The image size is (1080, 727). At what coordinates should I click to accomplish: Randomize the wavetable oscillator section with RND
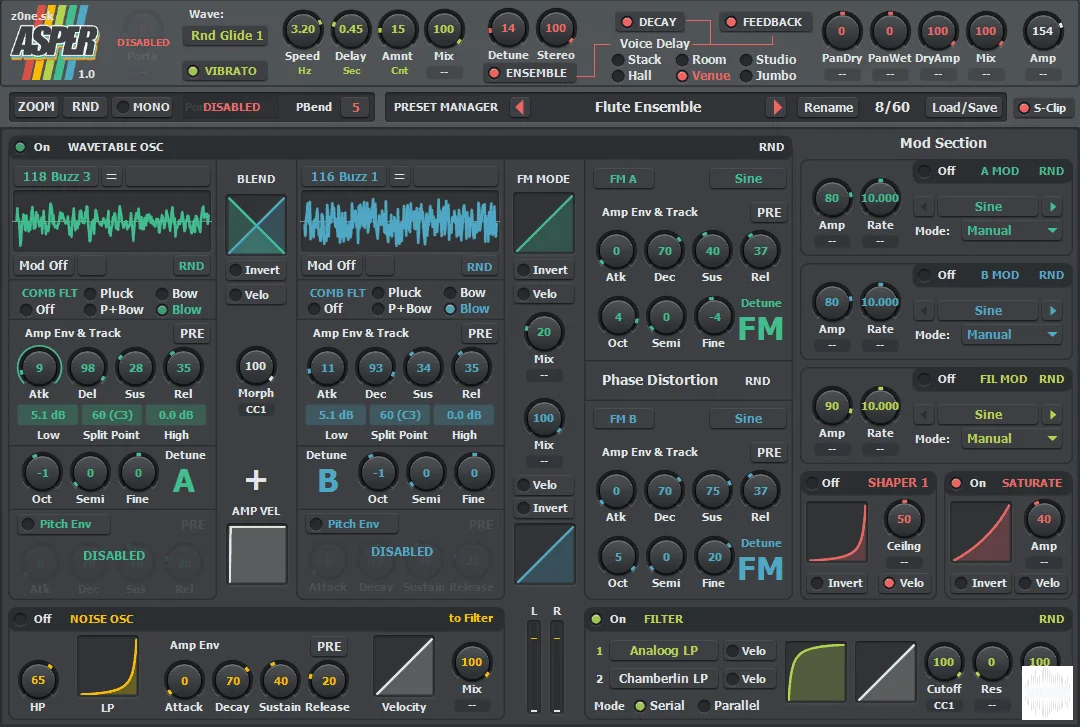[771, 147]
